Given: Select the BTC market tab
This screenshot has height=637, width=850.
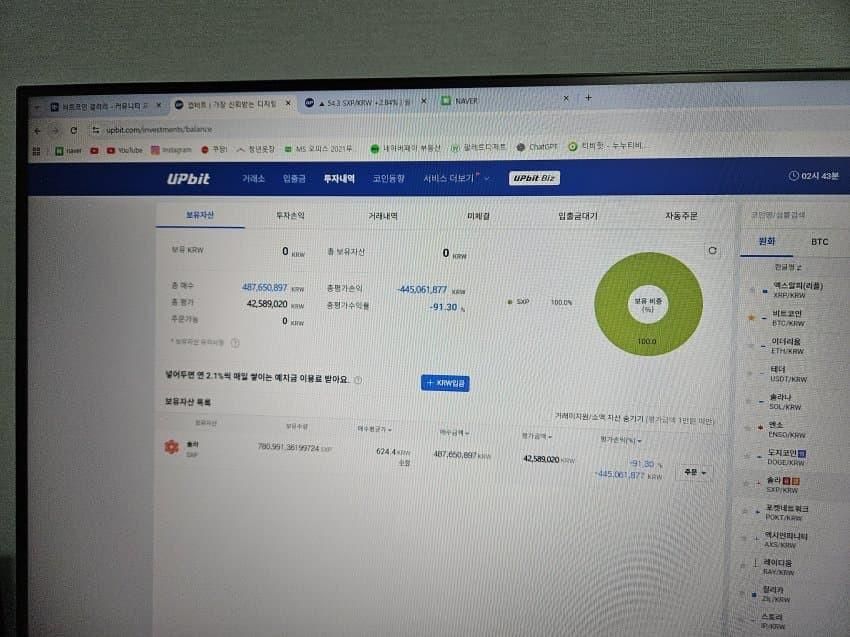Looking at the screenshot, I should (819, 241).
